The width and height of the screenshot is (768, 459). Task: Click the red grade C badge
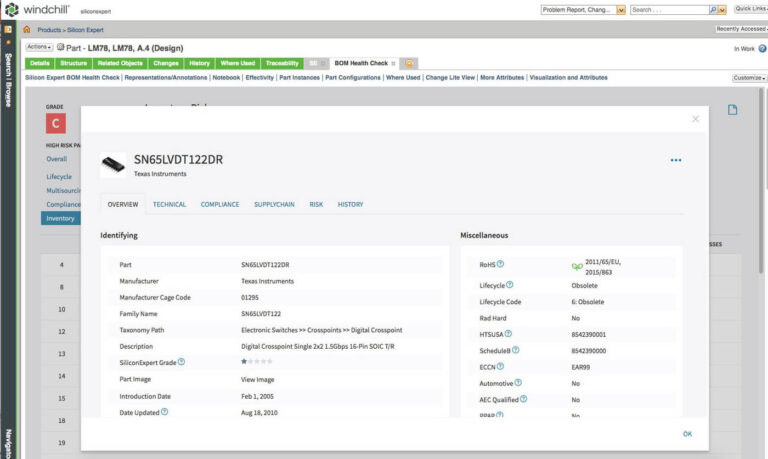click(56, 123)
